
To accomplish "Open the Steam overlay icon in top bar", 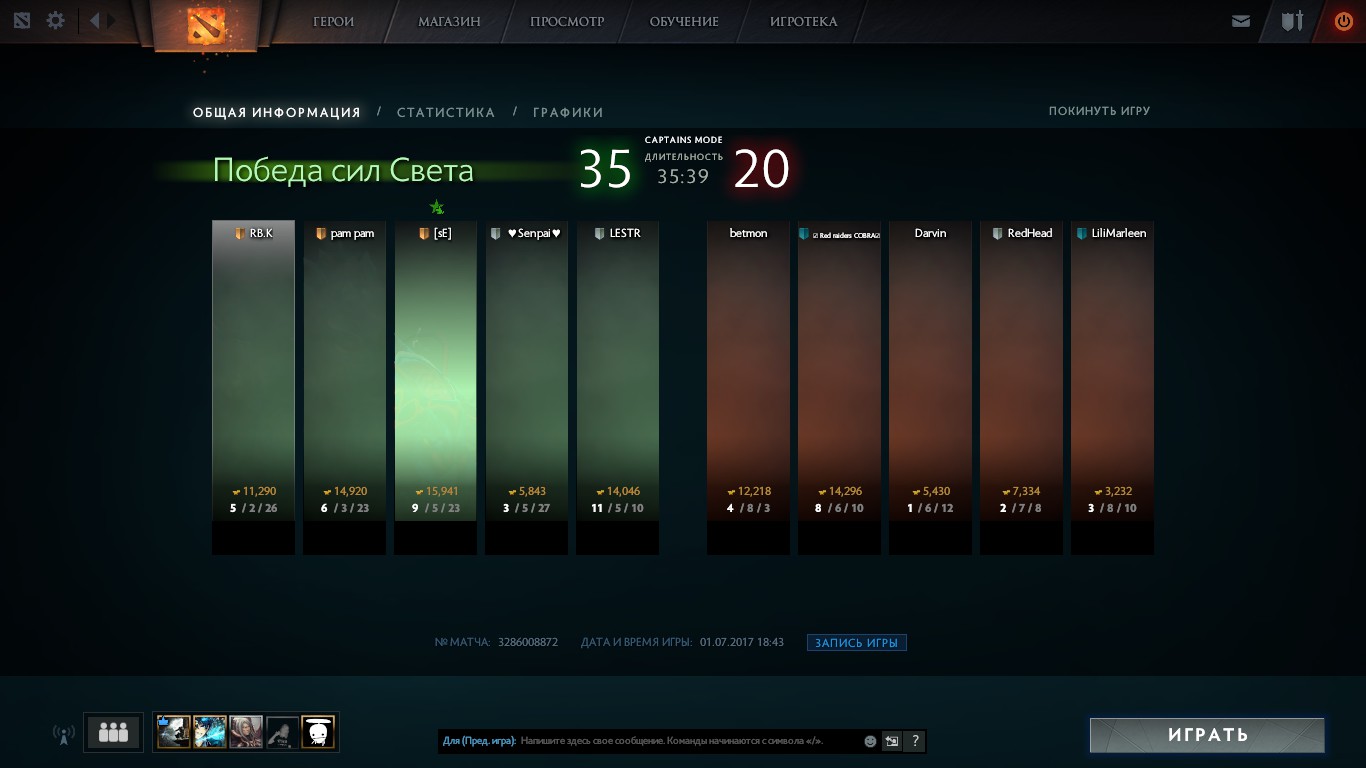I will coord(22,20).
